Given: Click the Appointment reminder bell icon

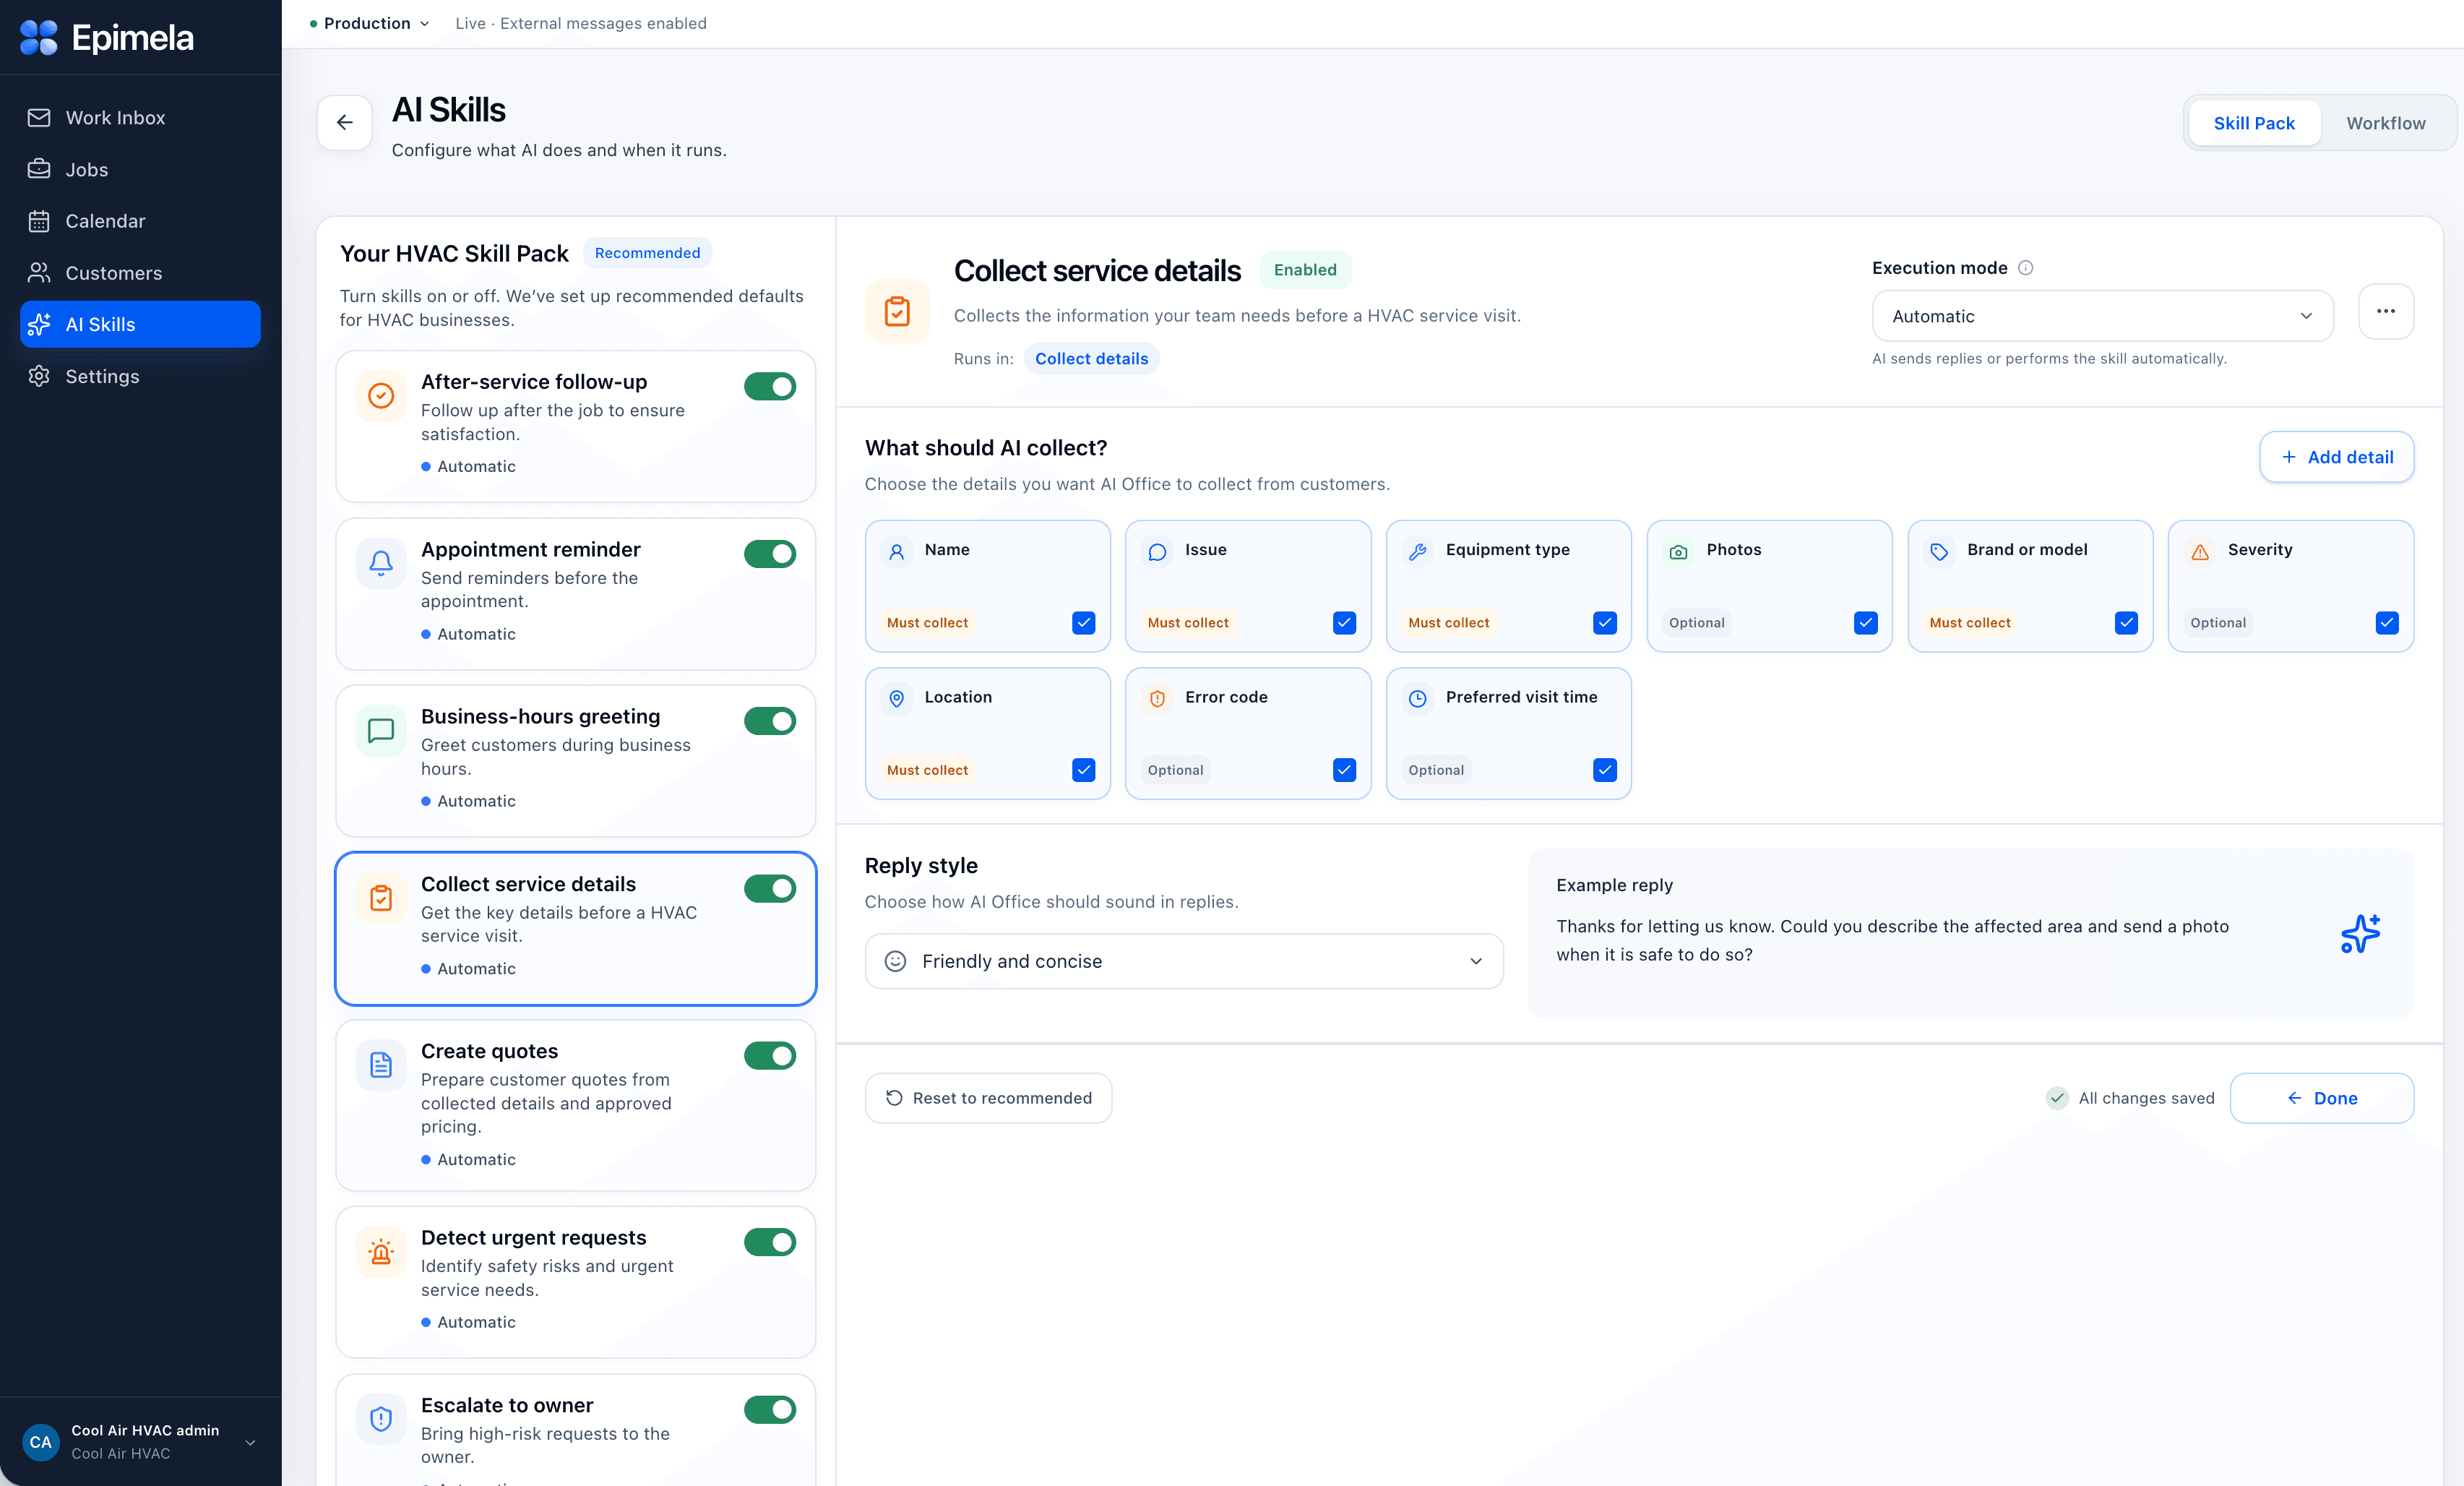Looking at the screenshot, I should click(x=381, y=563).
